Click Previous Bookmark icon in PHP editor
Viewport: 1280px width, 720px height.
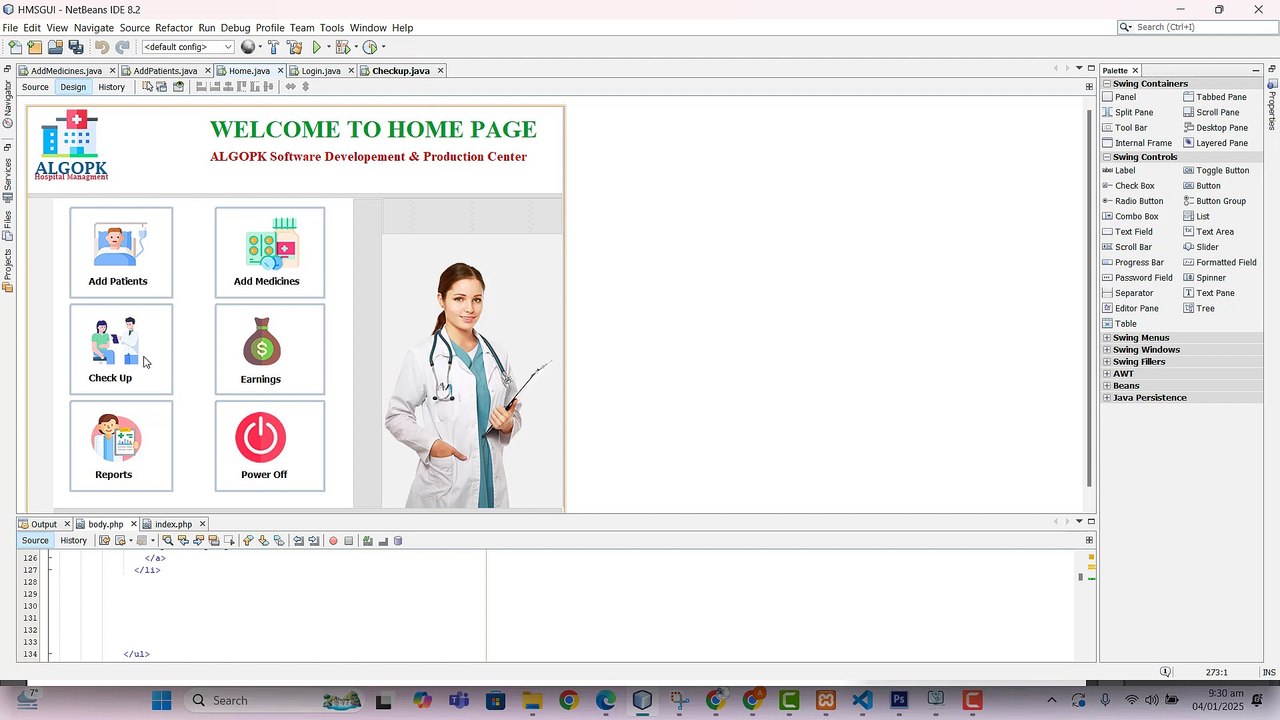coord(248,541)
